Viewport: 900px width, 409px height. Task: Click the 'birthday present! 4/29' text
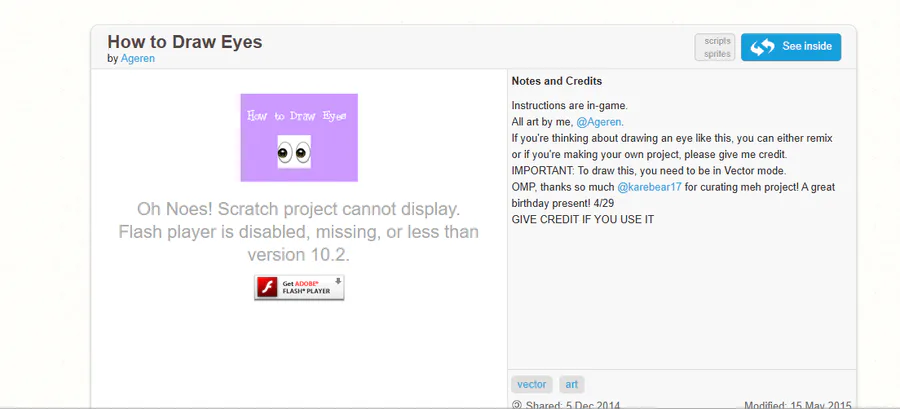563,203
